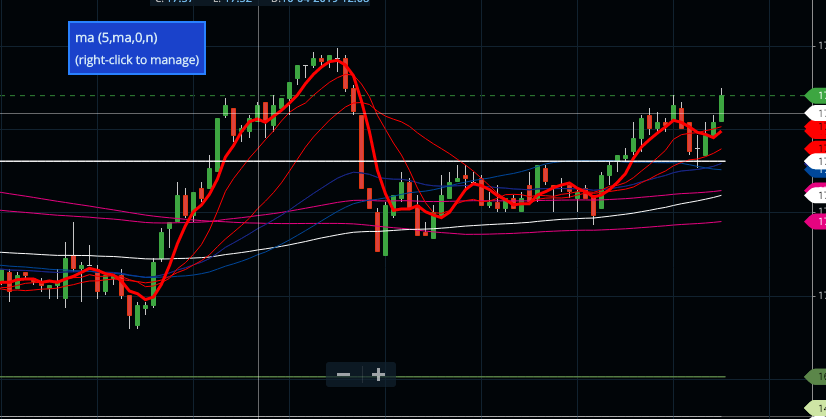This screenshot has height=419, width=826.
Task: Click the plus zoom-in button
Action: [378, 374]
